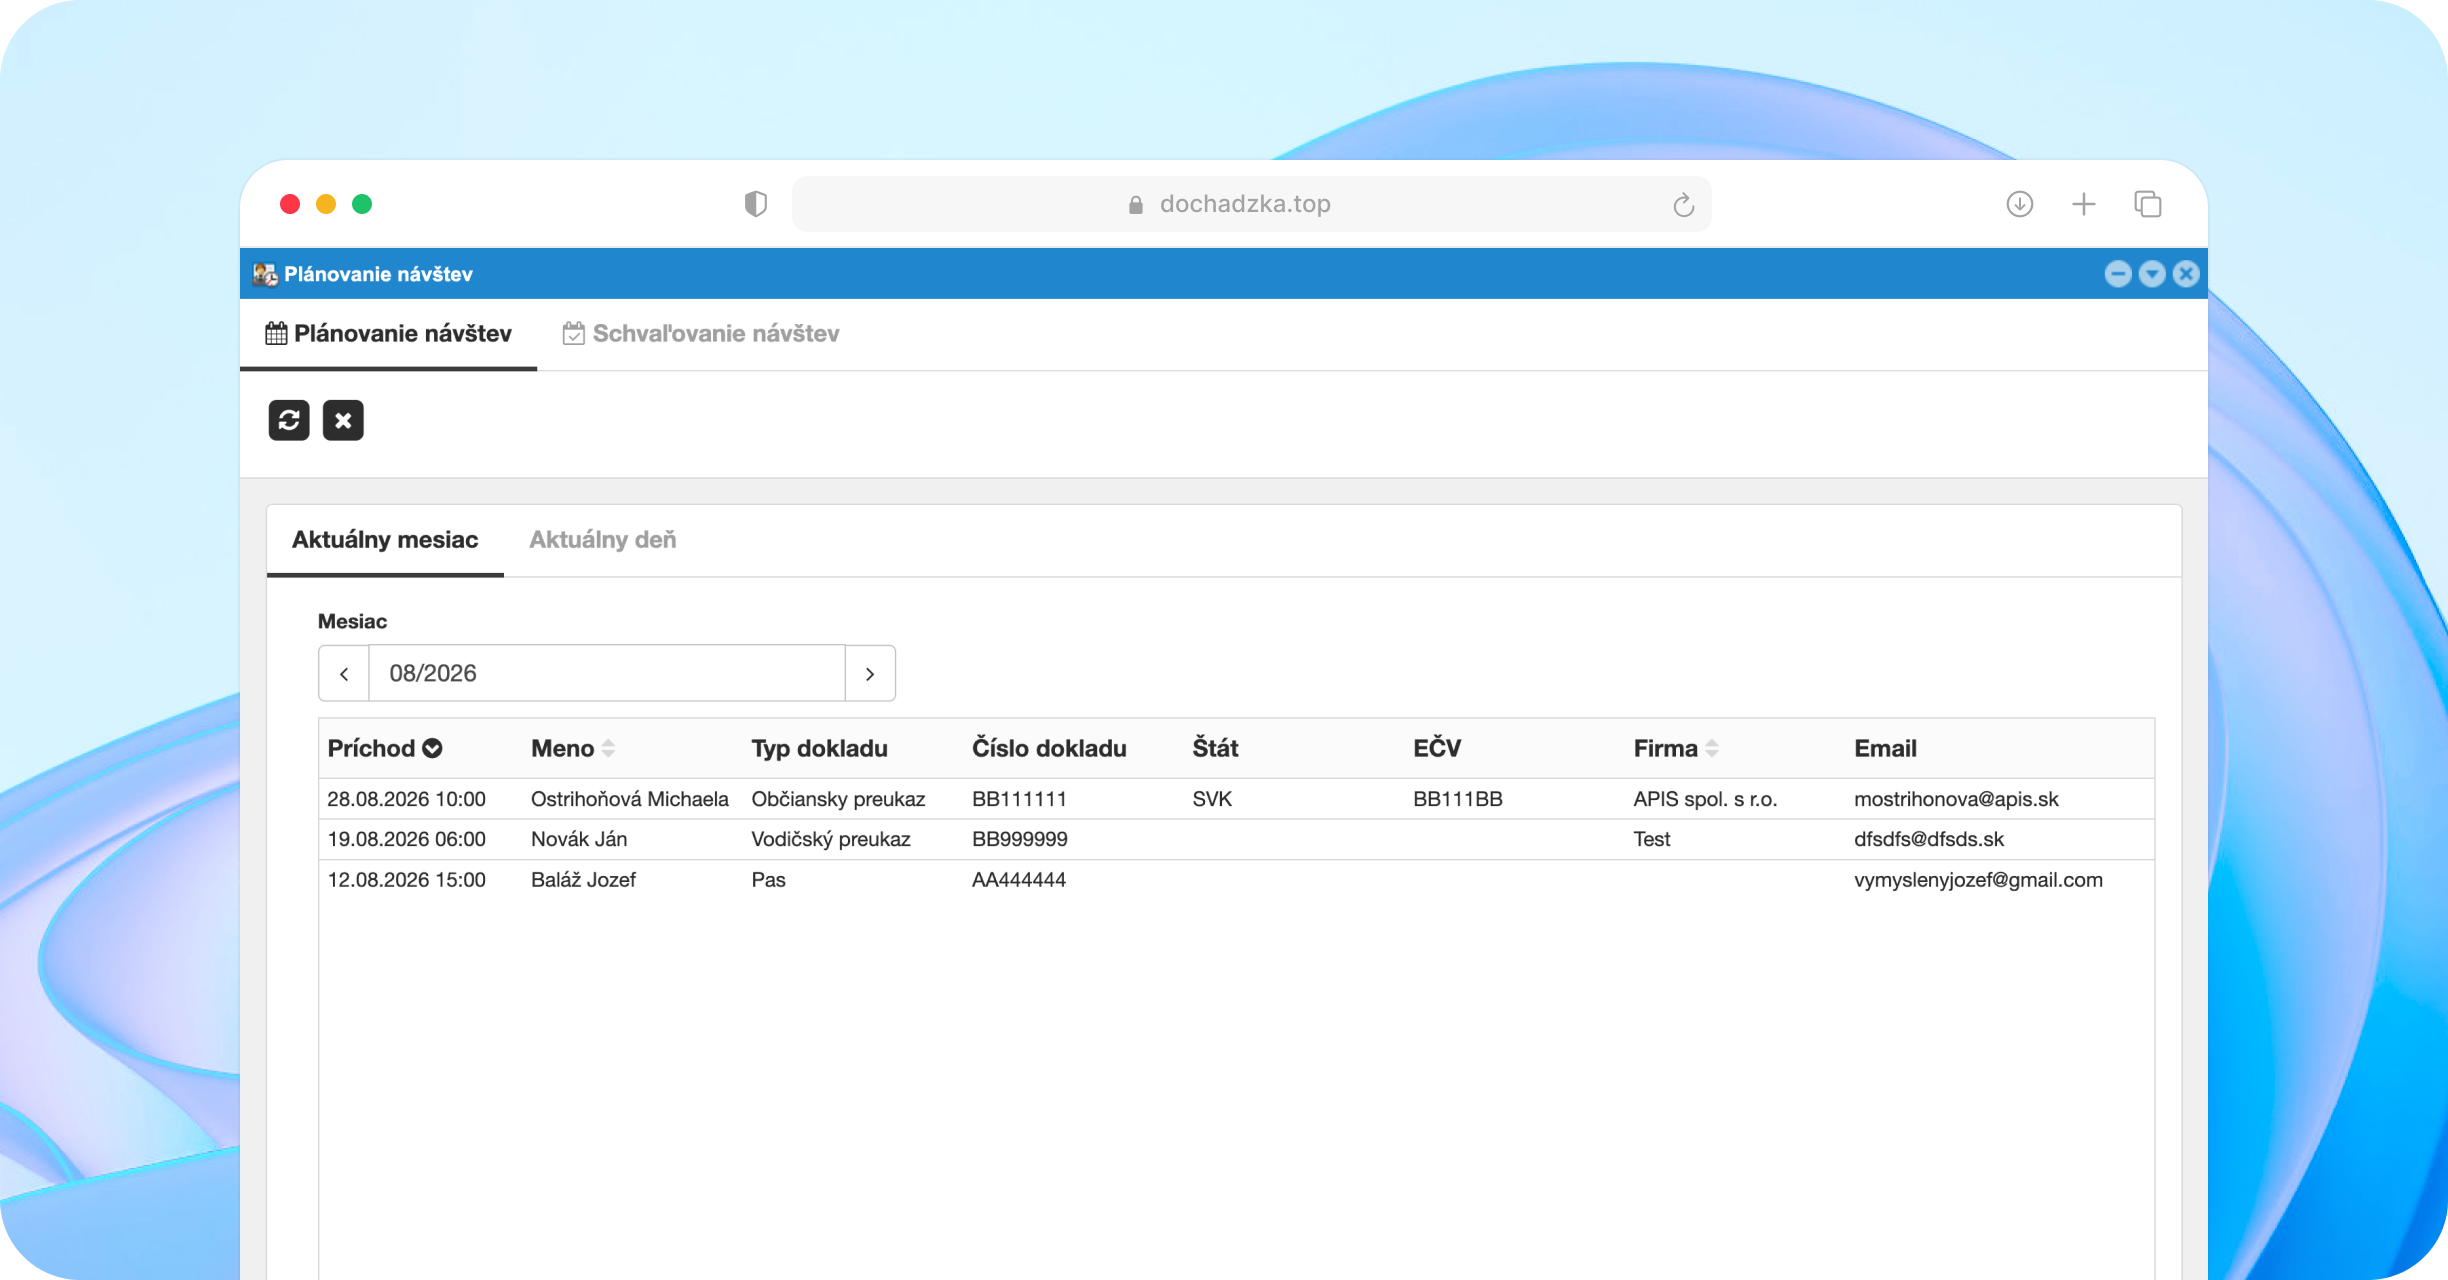Click the document number AA444444
Screen dimensions: 2448x1280
1019,880
